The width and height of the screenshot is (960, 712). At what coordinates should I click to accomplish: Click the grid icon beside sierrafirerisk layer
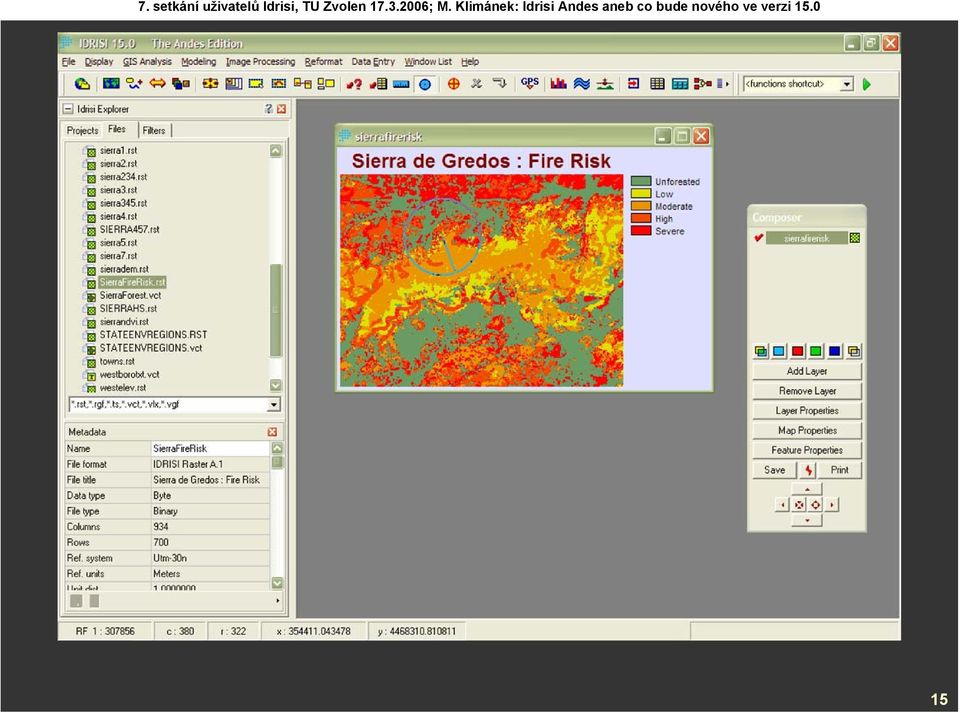click(855, 238)
